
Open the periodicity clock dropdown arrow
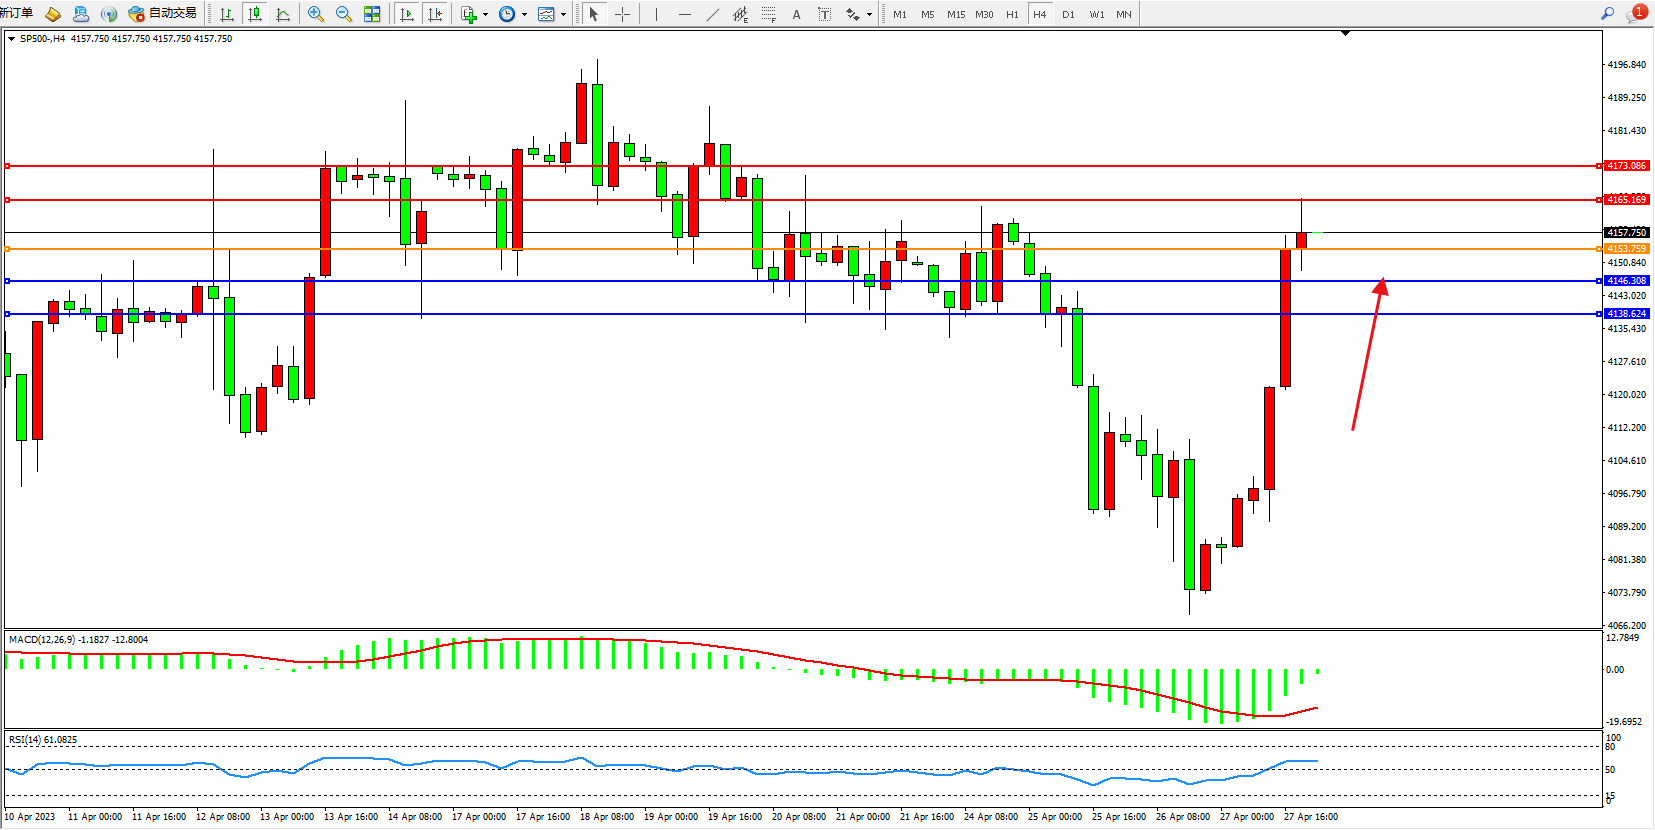524,14
